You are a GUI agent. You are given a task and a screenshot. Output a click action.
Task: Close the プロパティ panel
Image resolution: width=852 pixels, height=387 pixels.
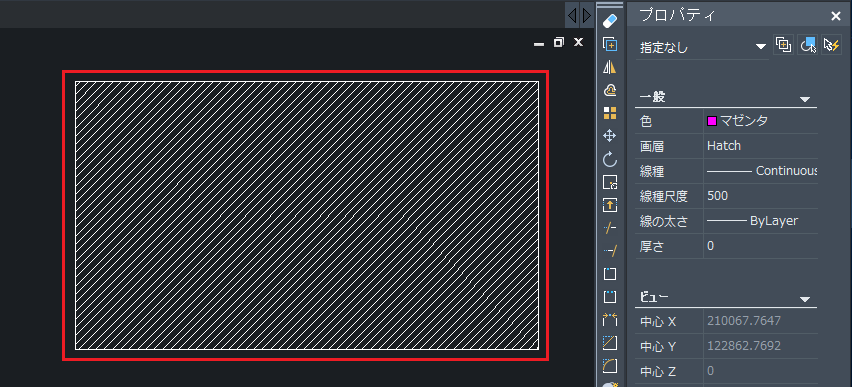point(836,16)
